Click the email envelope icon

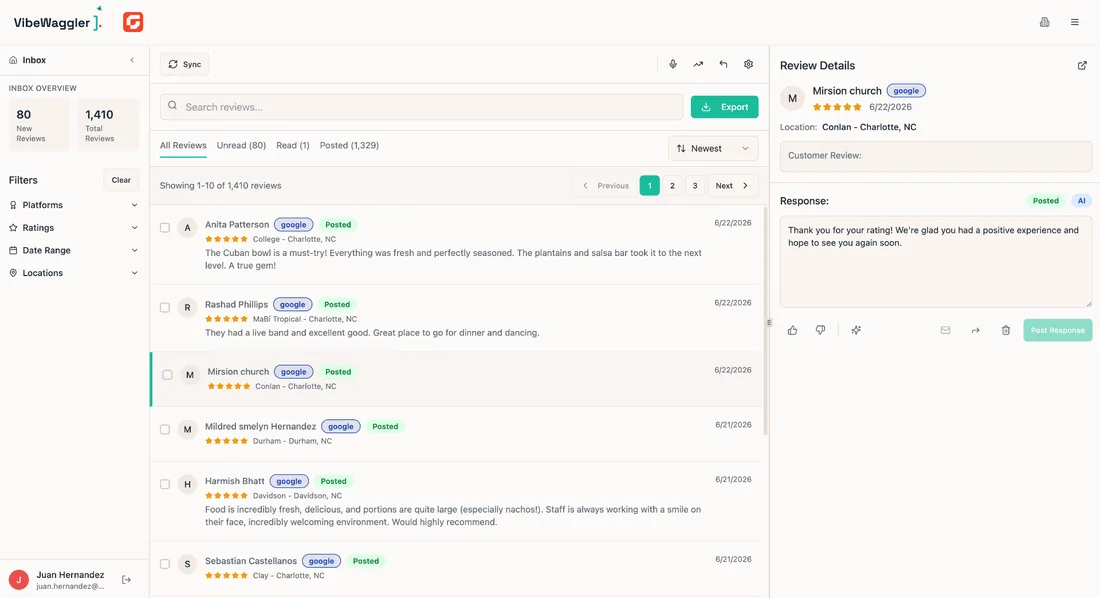[x=946, y=330]
